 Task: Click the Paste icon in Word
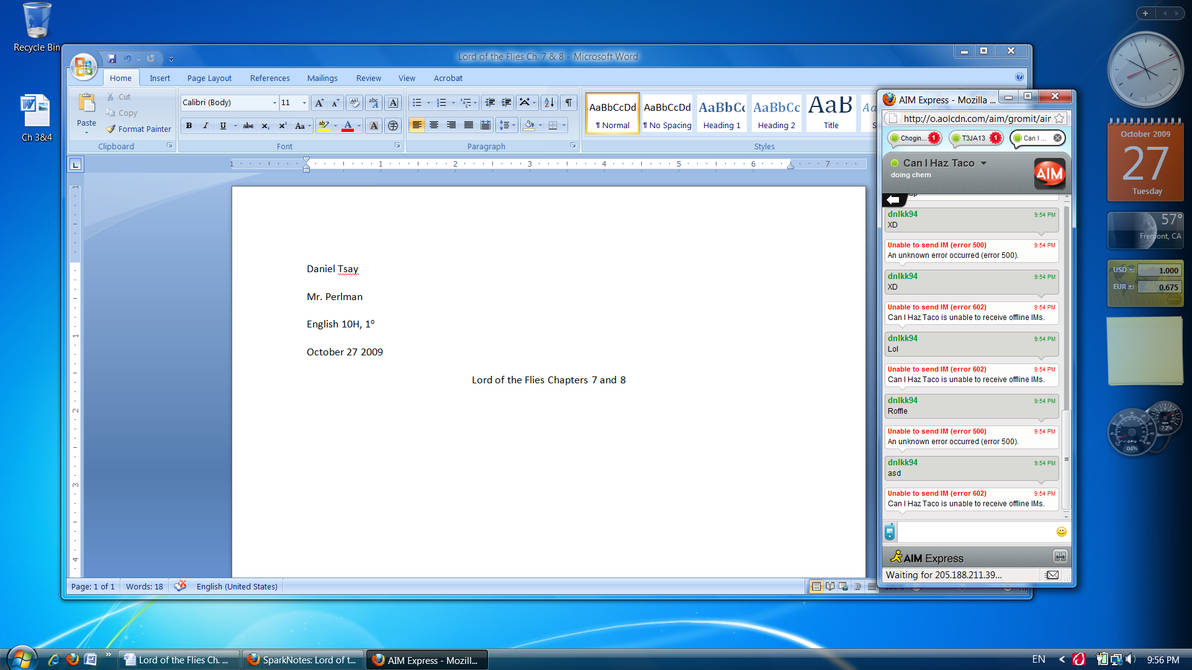[87, 103]
